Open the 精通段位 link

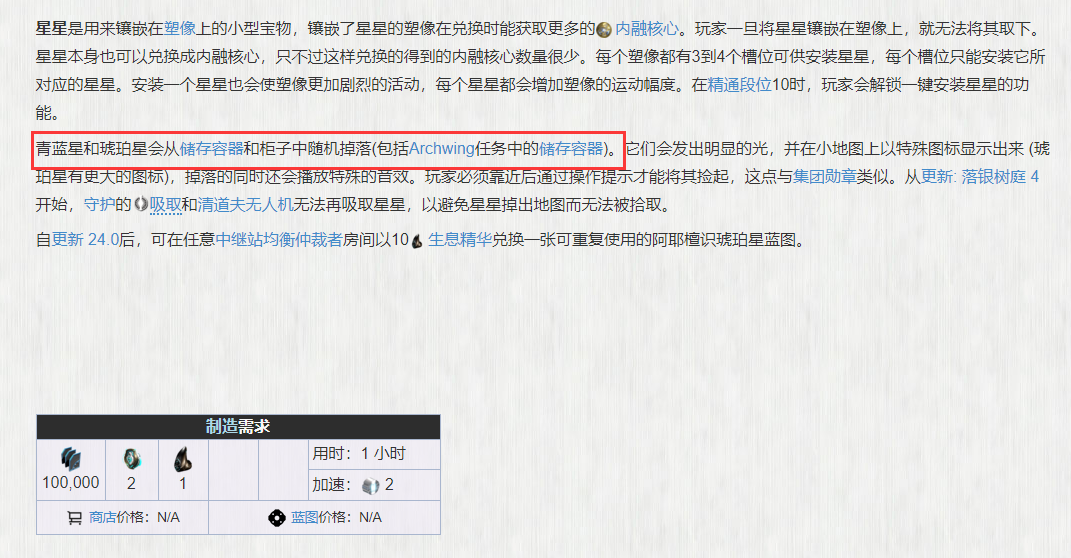739,85
